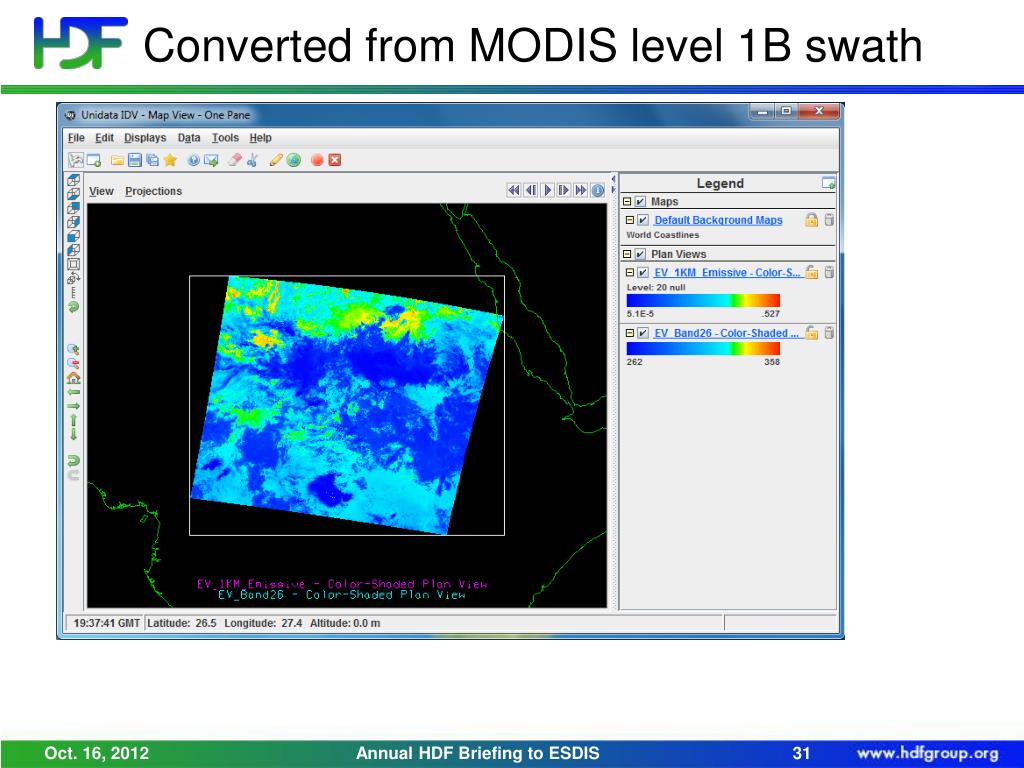Collapse the Plan Views category
This screenshot has width=1024, height=768.
627,254
